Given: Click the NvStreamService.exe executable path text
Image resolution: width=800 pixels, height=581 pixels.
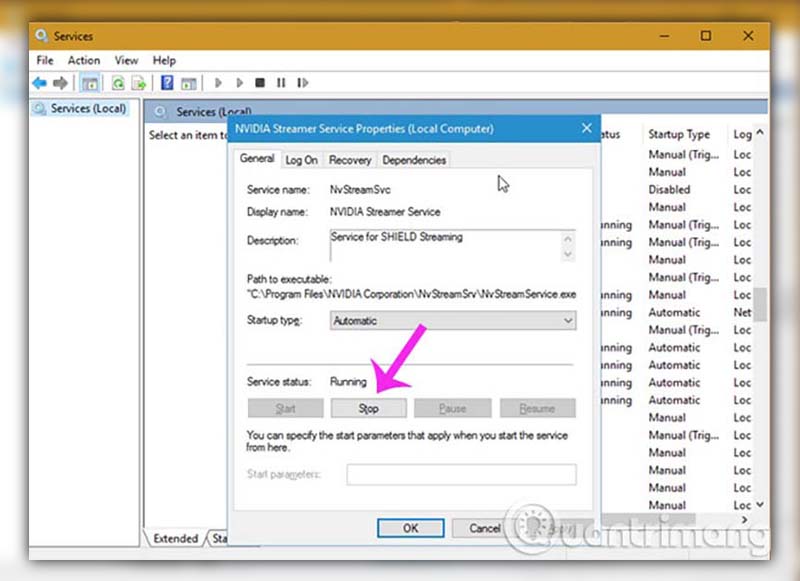Looking at the screenshot, I should click(412, 294).
